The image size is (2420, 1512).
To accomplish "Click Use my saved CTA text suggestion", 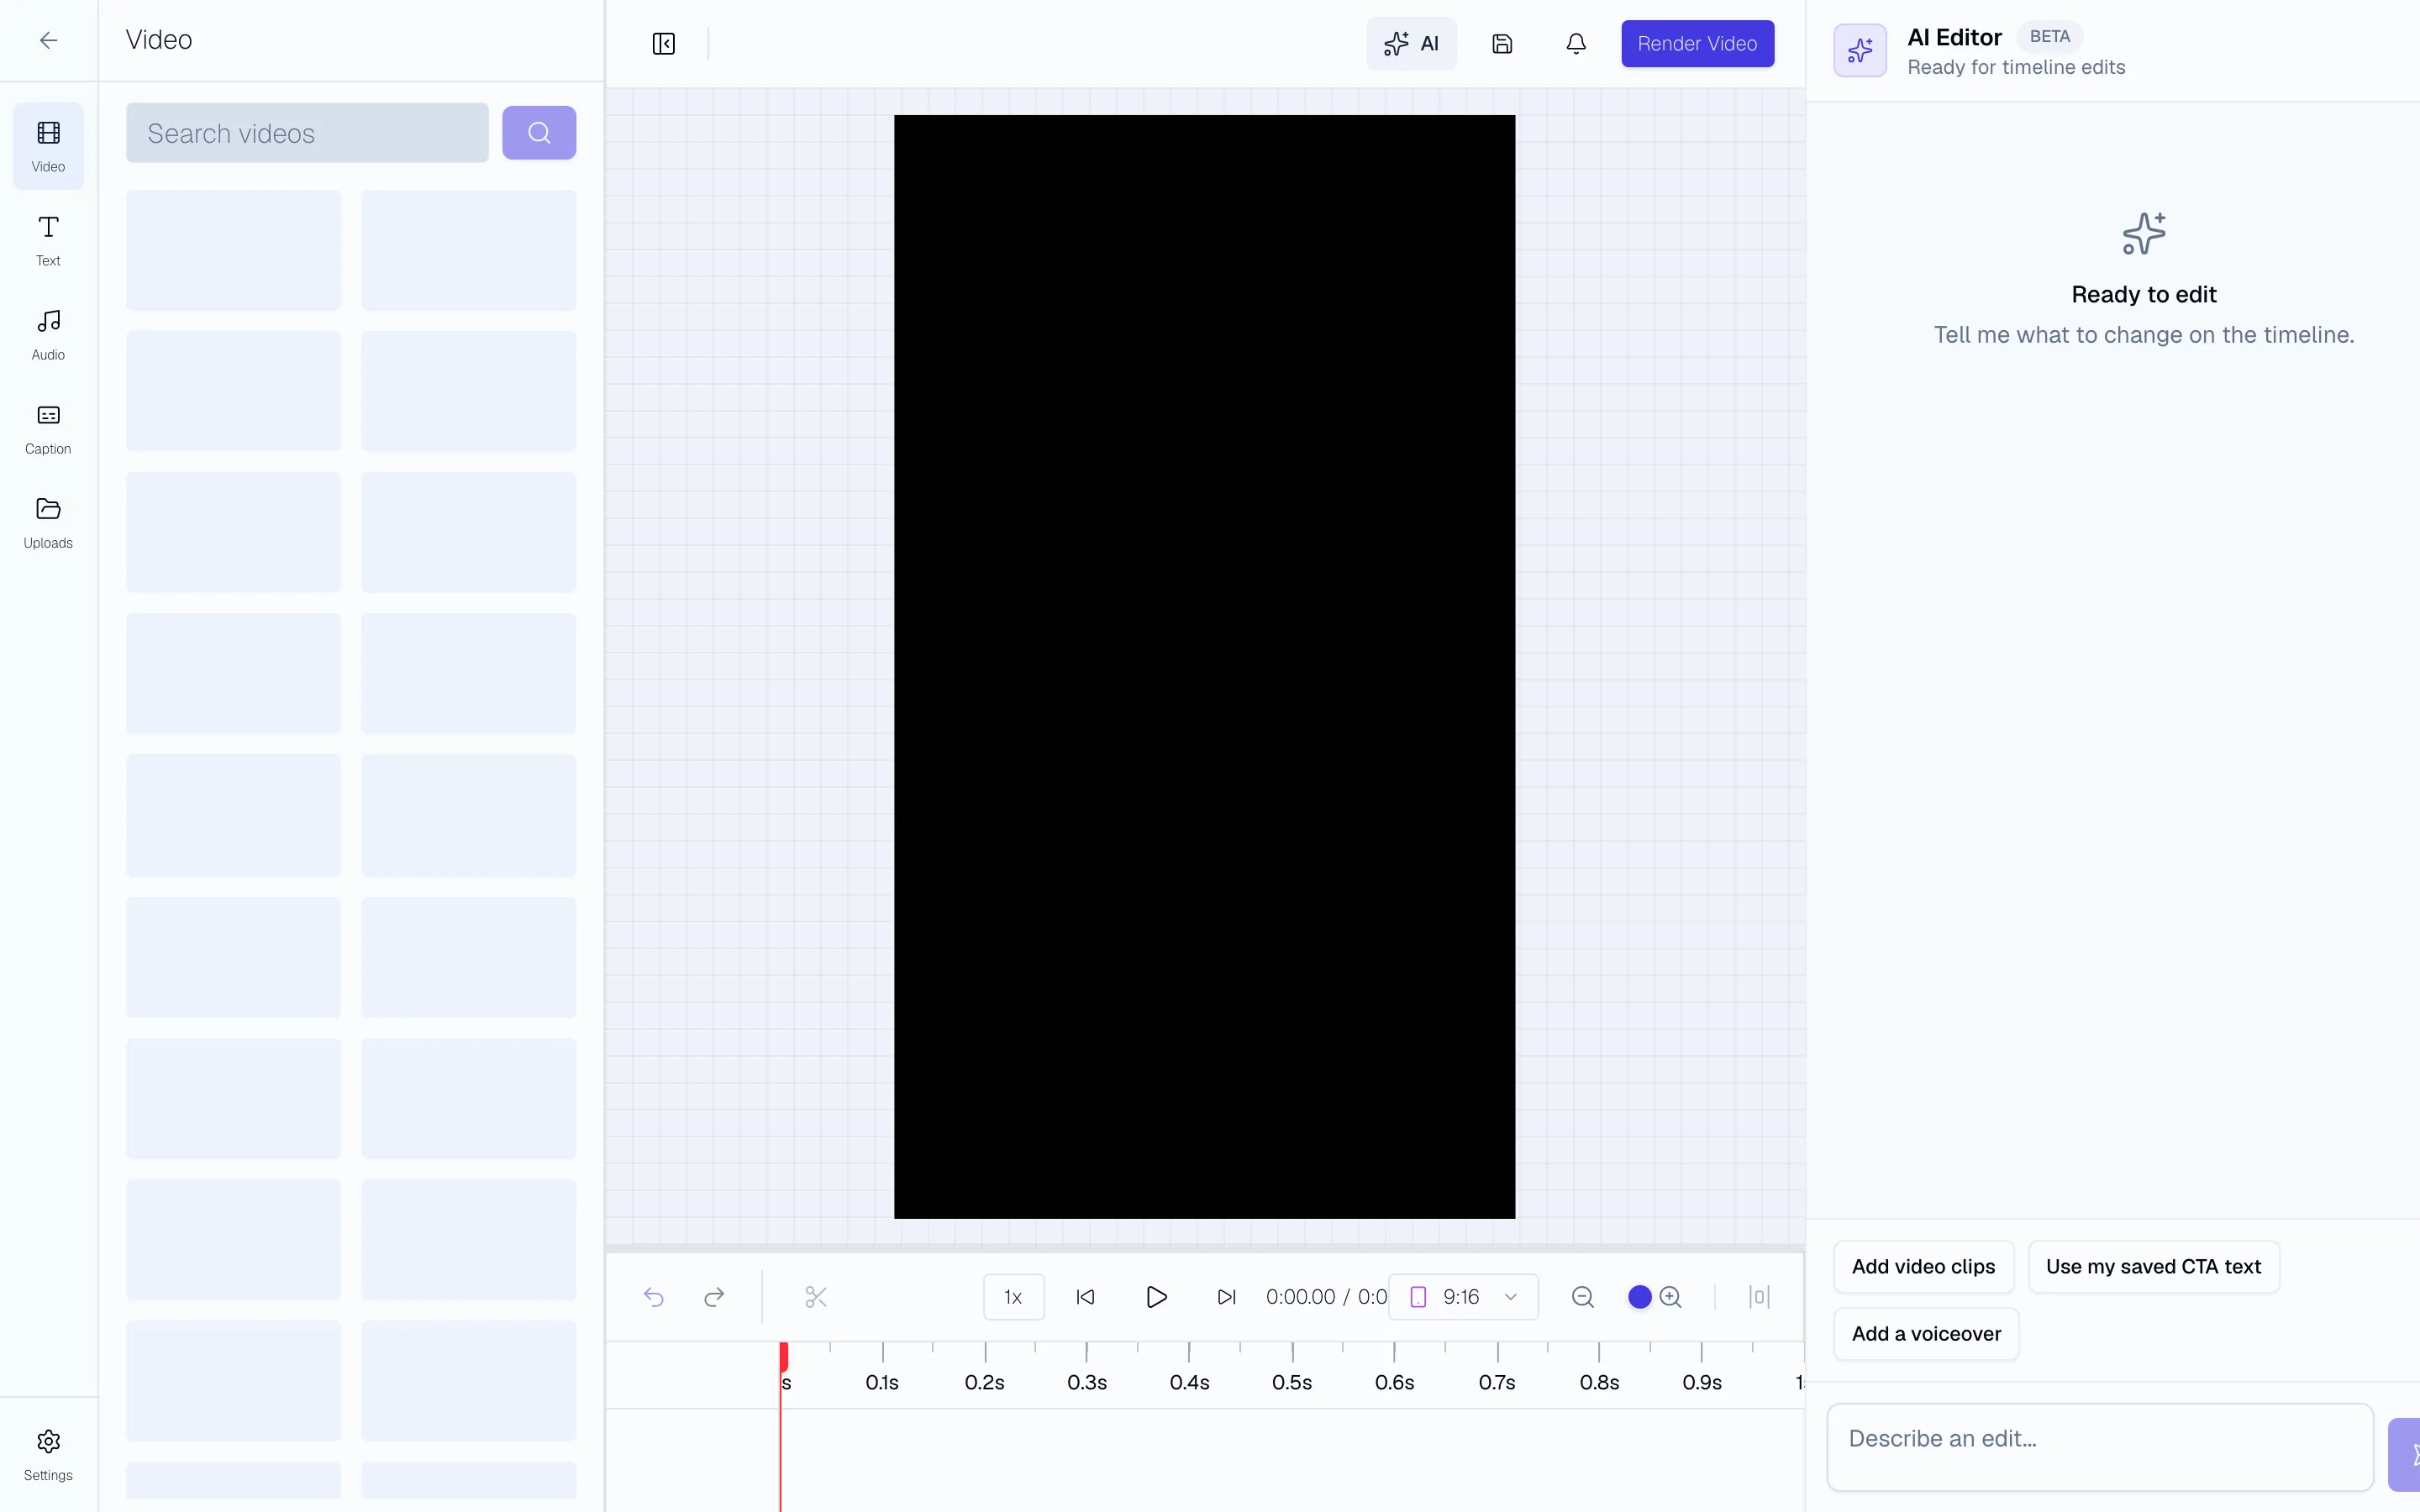I will coord(2153,1267).
